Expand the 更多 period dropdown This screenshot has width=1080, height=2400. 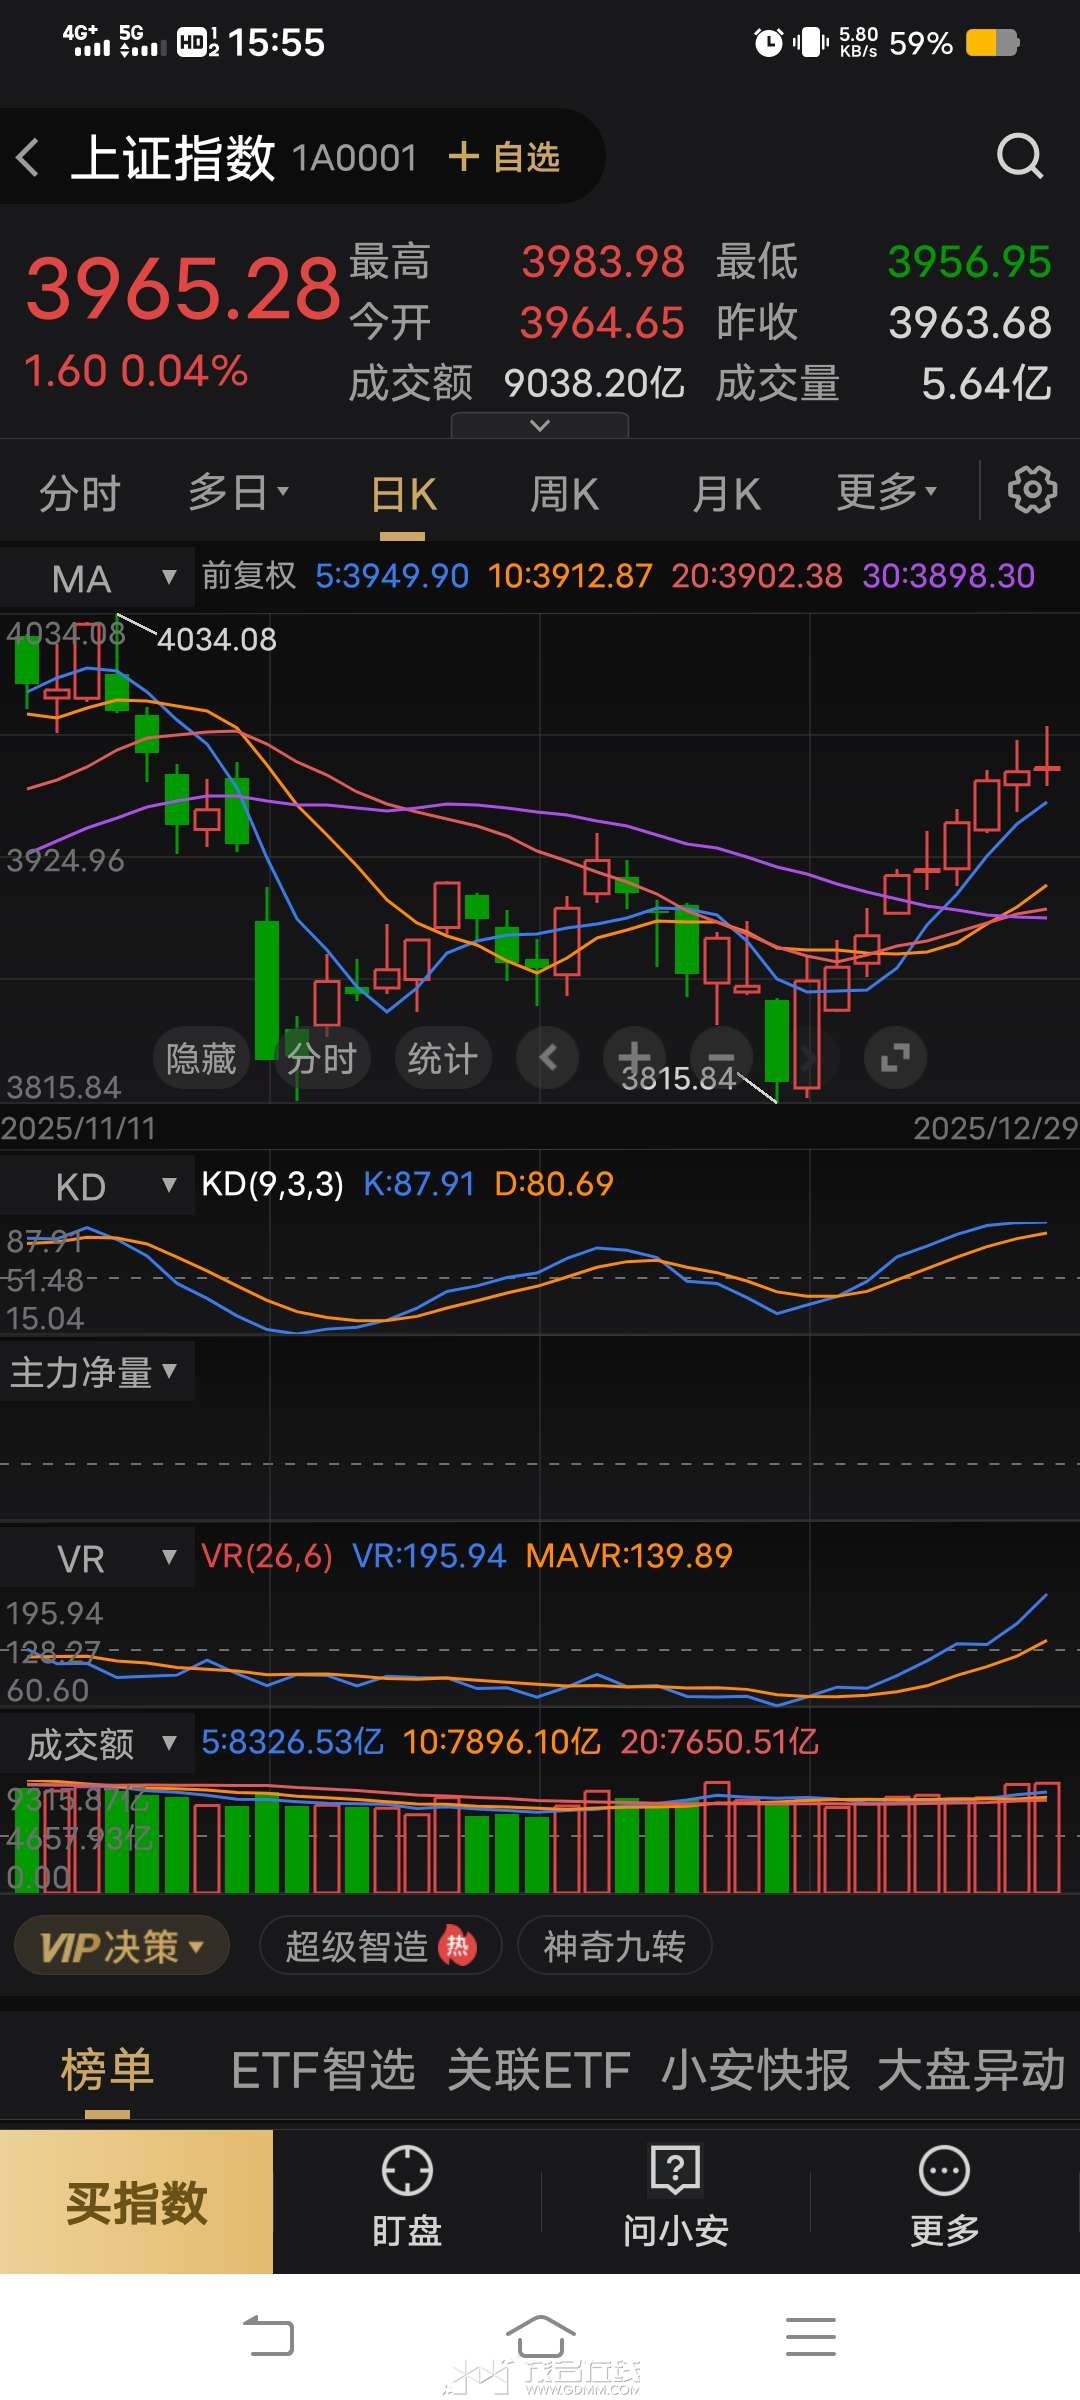[886, 492]
